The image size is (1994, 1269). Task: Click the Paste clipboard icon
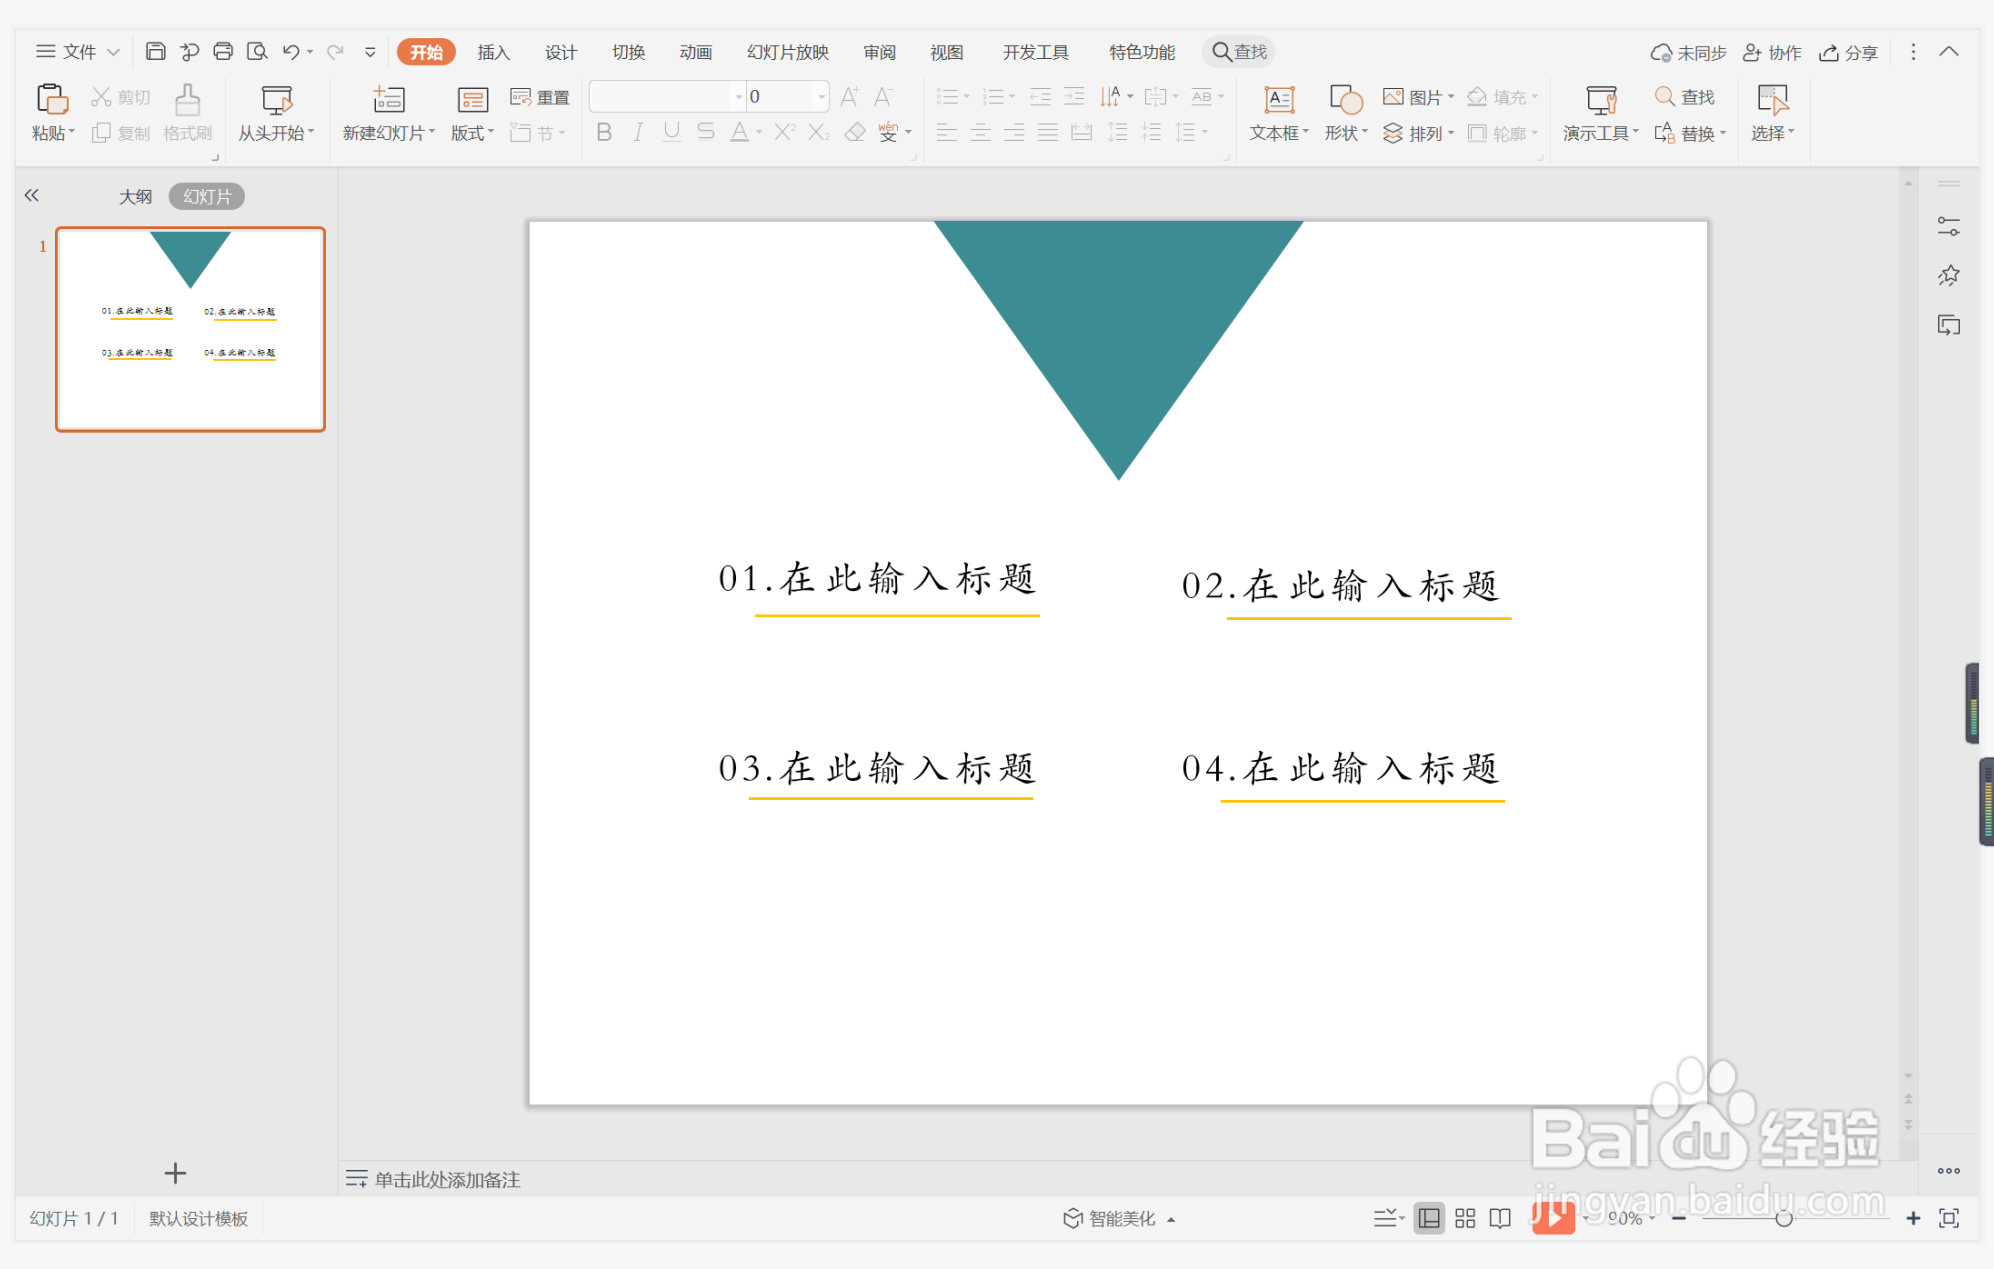pos(51,99)
